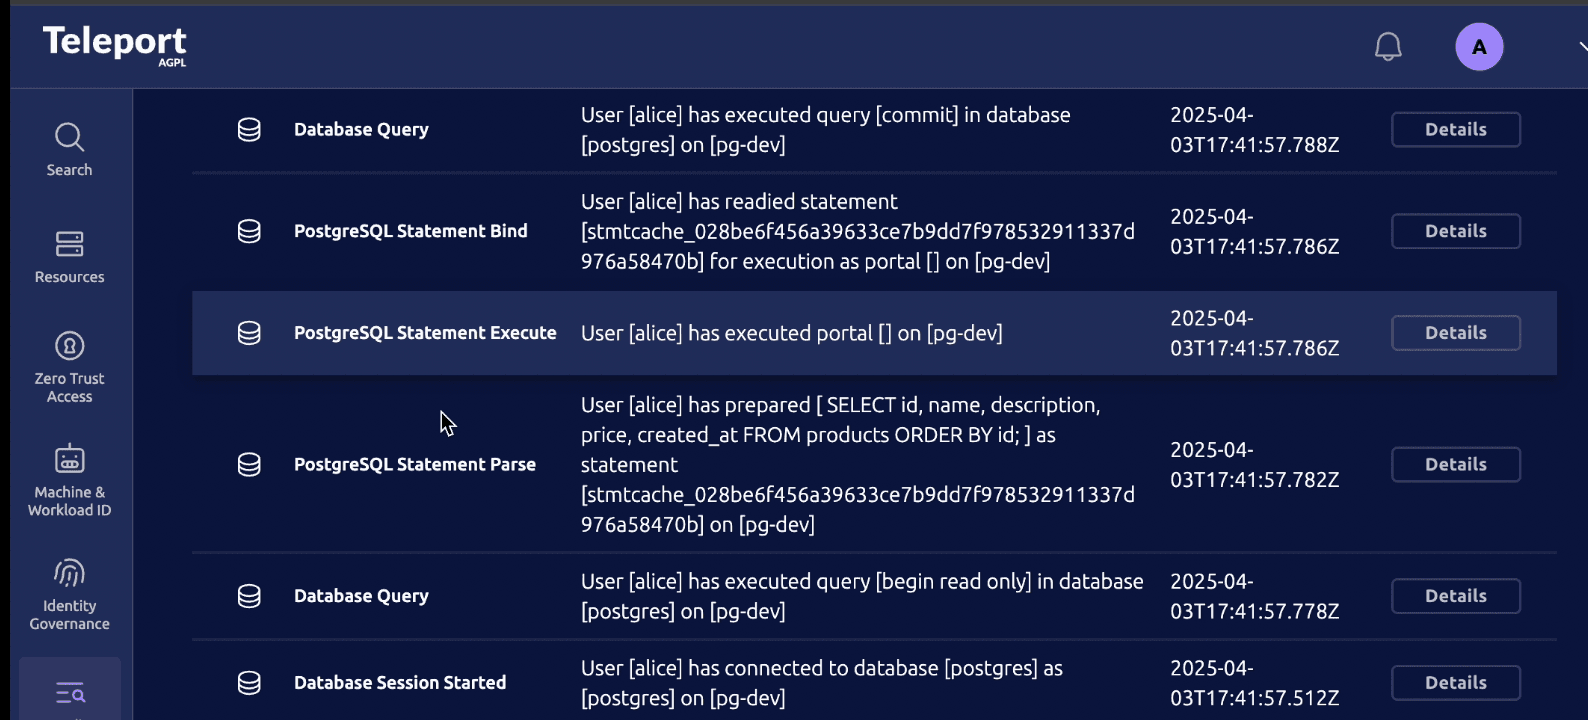The width and height of the screenshot is (1588, 720).
Task: Open the user avatar menu
Action: coord(1479,46)
